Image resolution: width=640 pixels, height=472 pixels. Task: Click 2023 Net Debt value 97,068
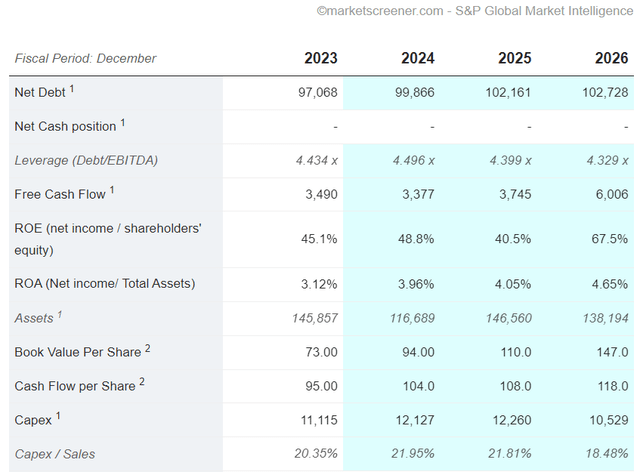pos(318,92)
